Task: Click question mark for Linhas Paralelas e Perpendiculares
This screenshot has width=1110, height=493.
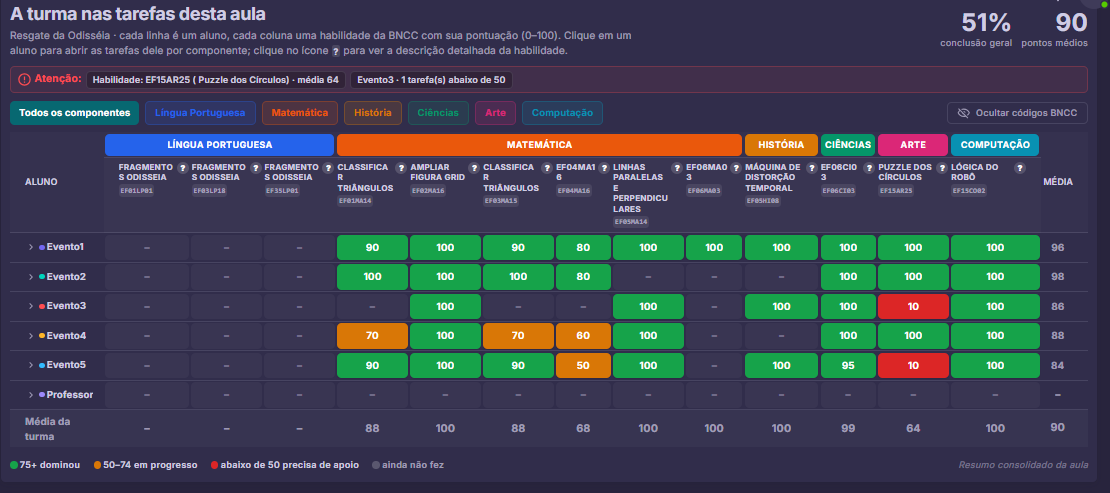Action: click(x=677, y=168)
